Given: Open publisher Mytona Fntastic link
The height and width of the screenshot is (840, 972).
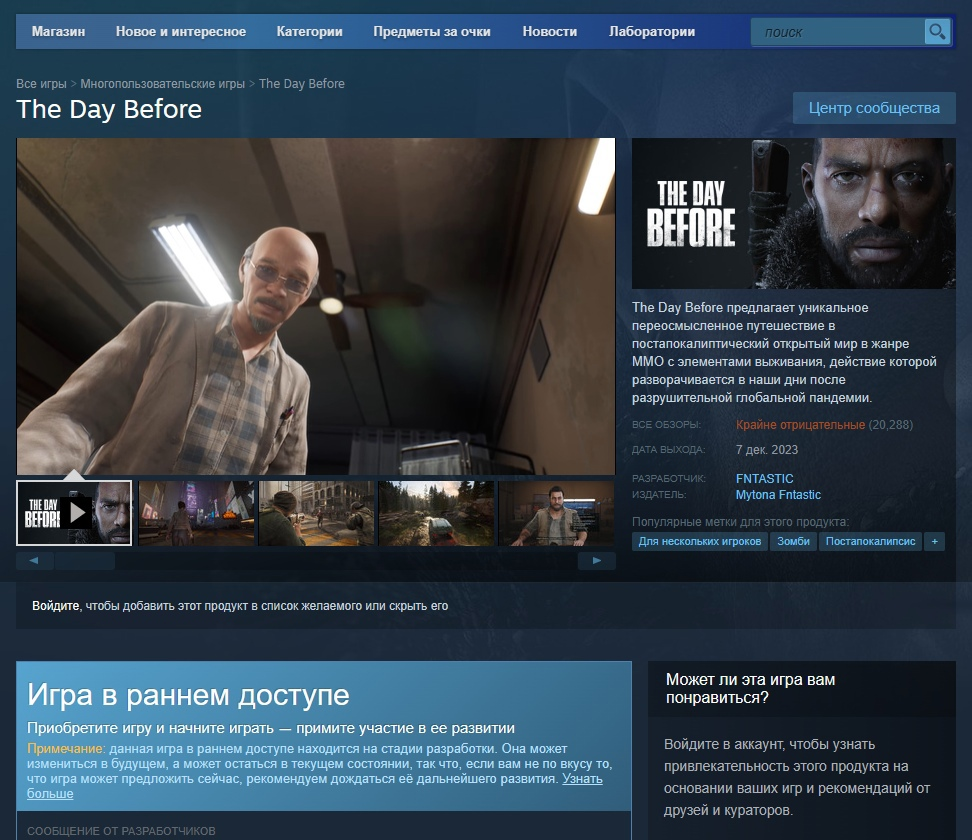Looking at the screenshot, I should coord(778,495).
